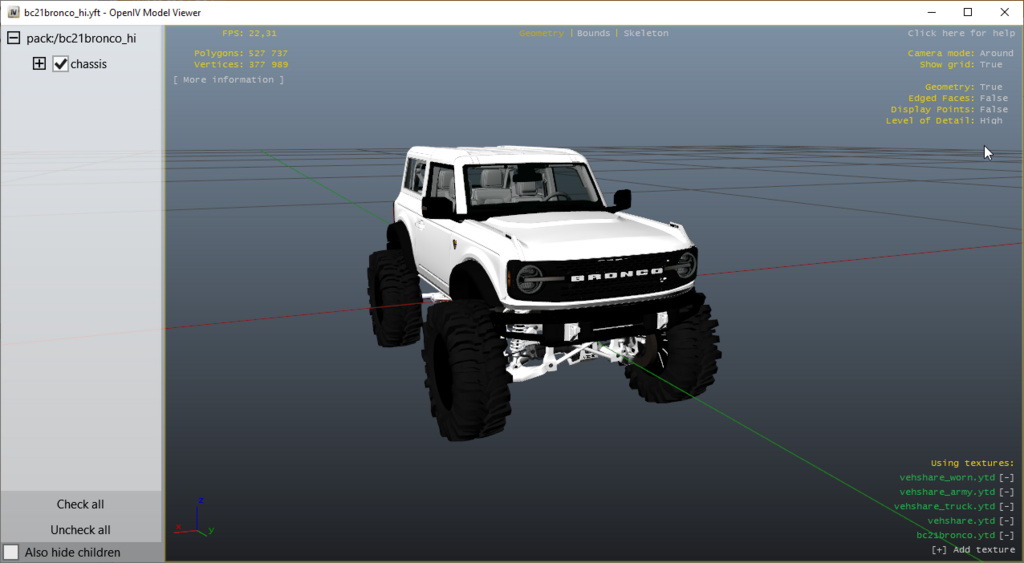Screen dimensions: 1024x563
Task: Select the chassis item label
Action: 88,64
